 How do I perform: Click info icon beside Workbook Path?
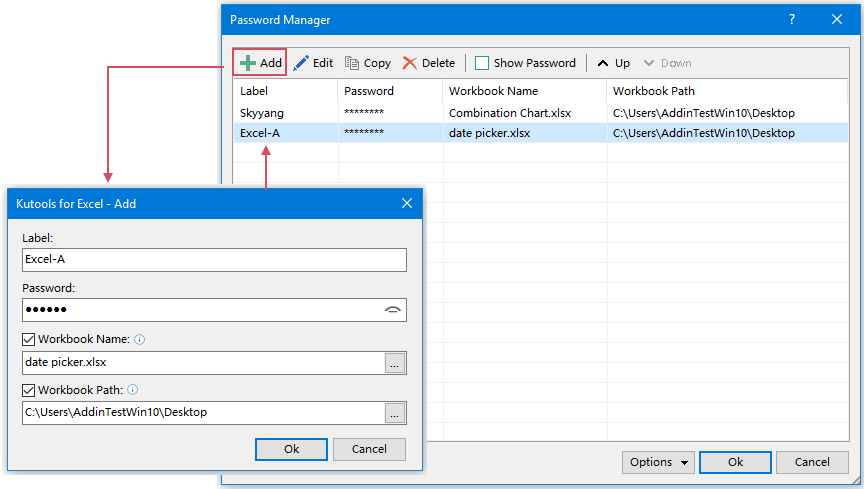(x=132, y=390)
